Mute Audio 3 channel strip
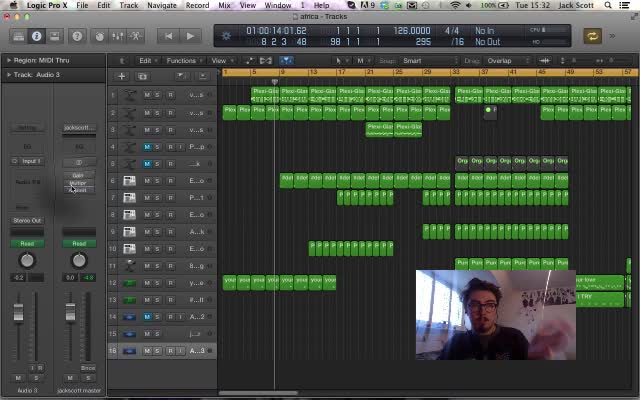 (x=18, y=378)
